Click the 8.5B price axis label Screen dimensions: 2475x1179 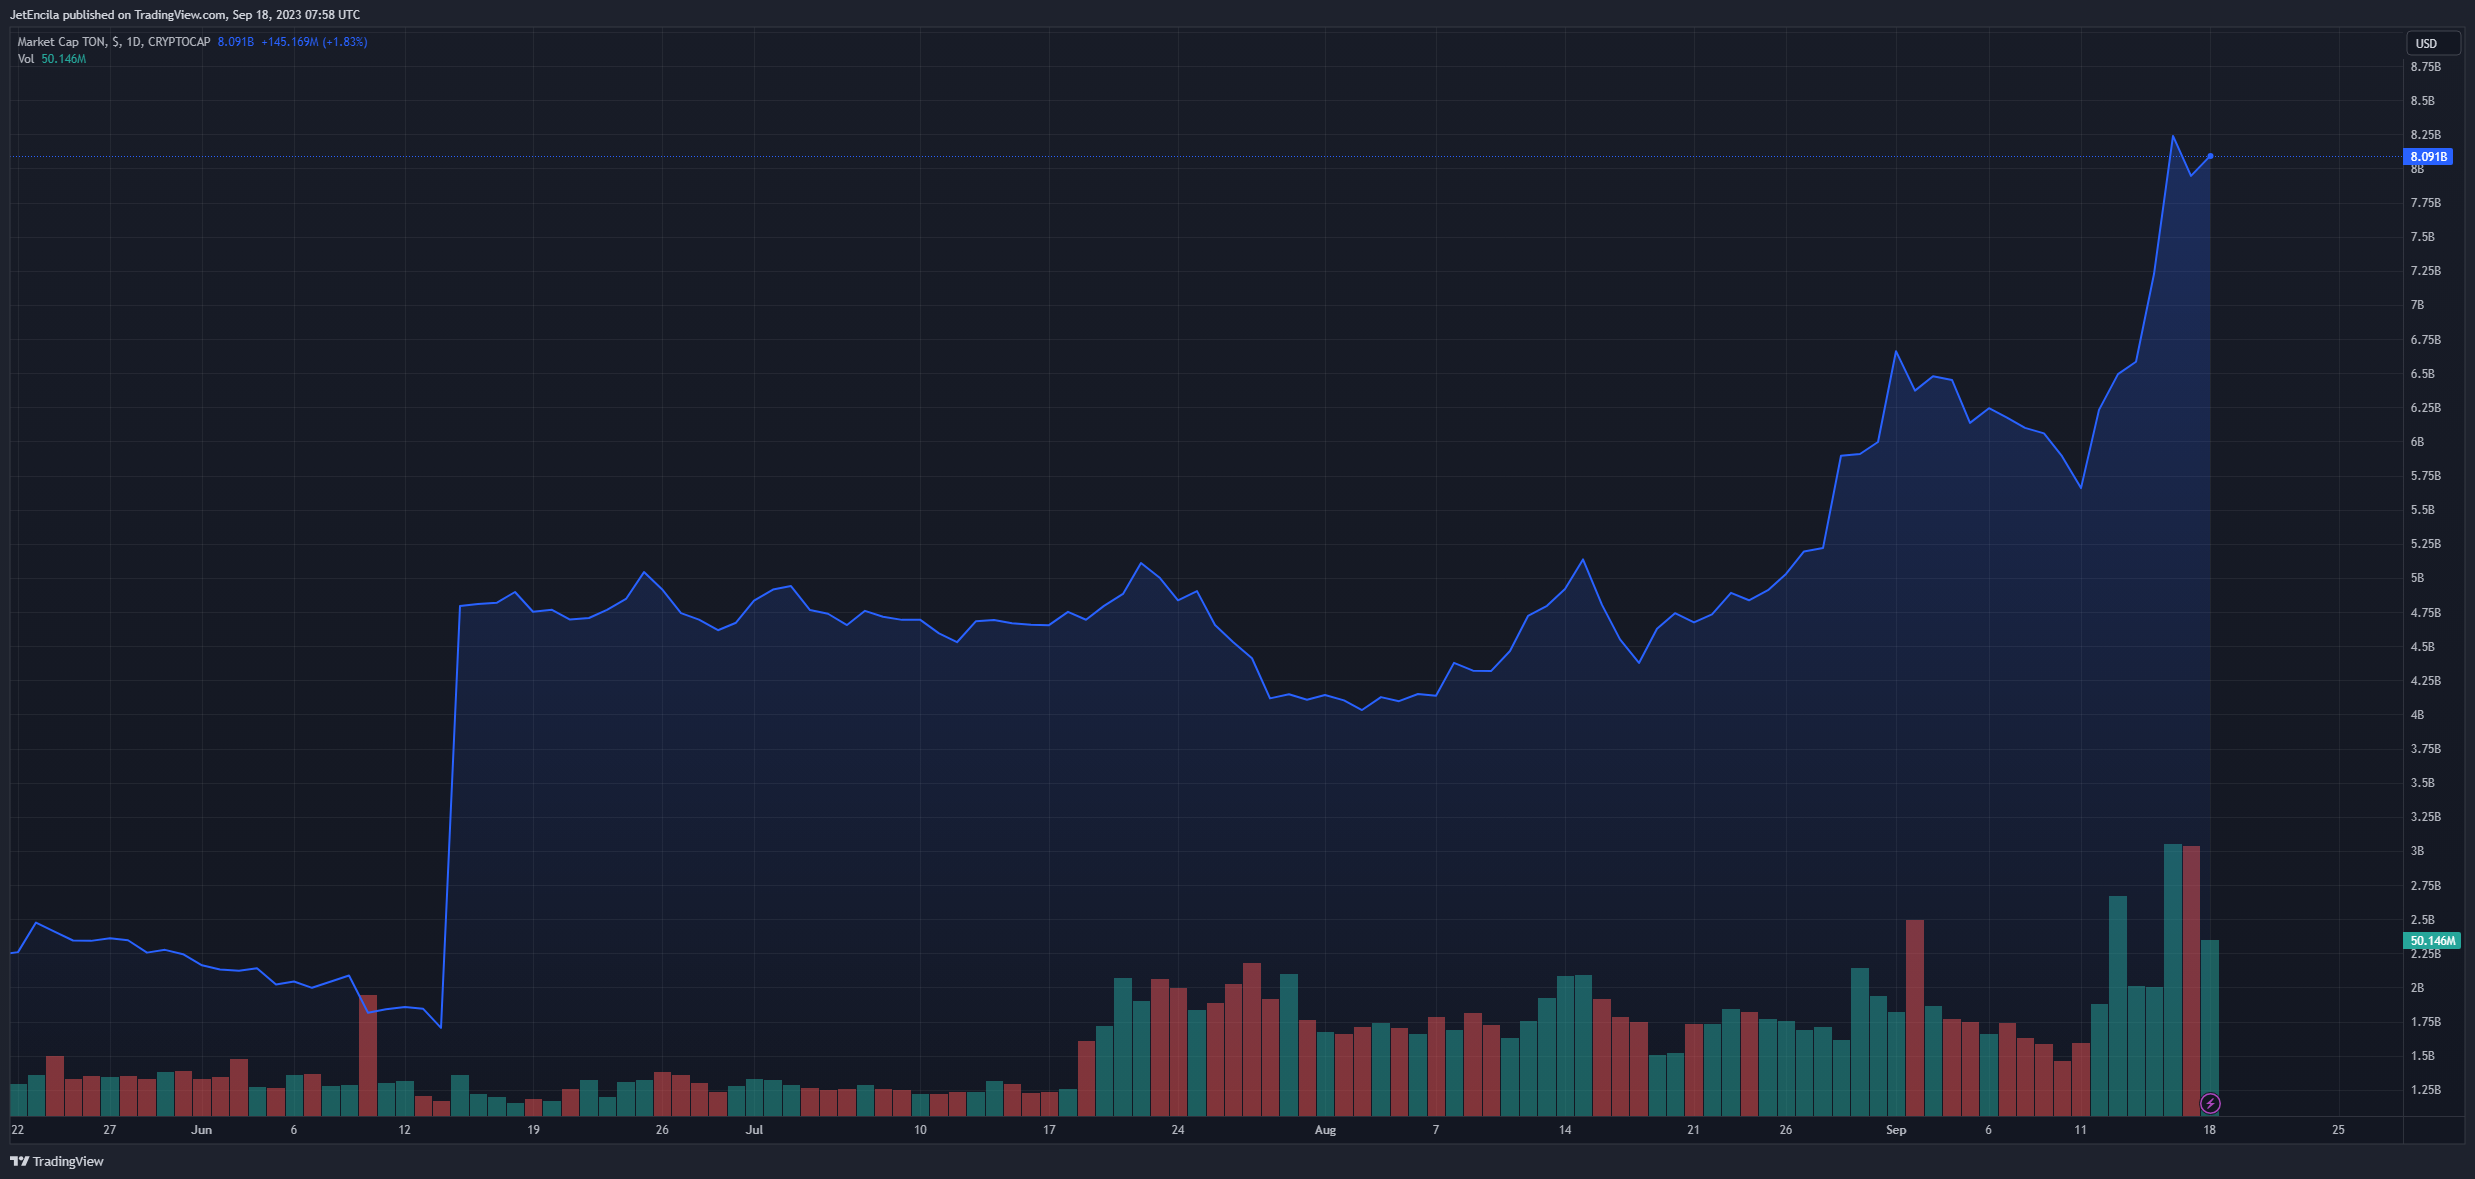[x=2423, y=101]
